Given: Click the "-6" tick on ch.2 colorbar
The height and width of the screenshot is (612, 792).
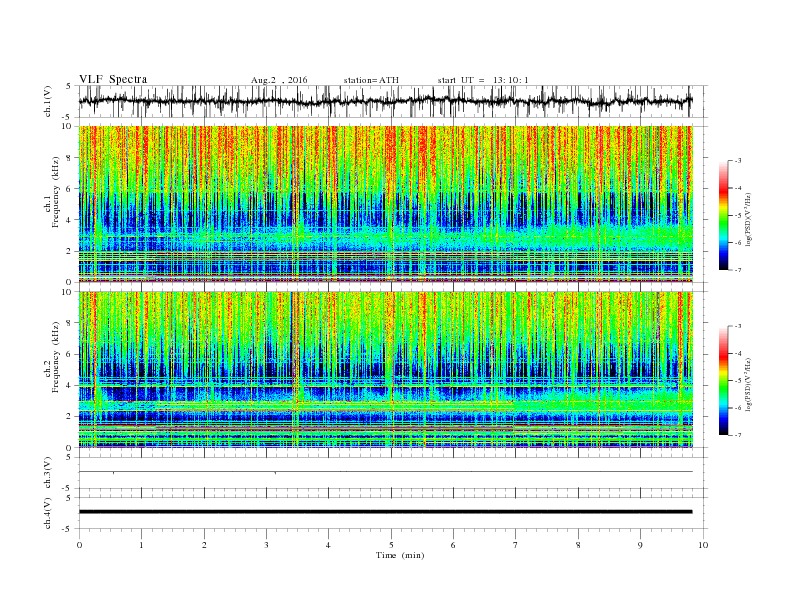Looking at the screenshot, I should (738, 408).
